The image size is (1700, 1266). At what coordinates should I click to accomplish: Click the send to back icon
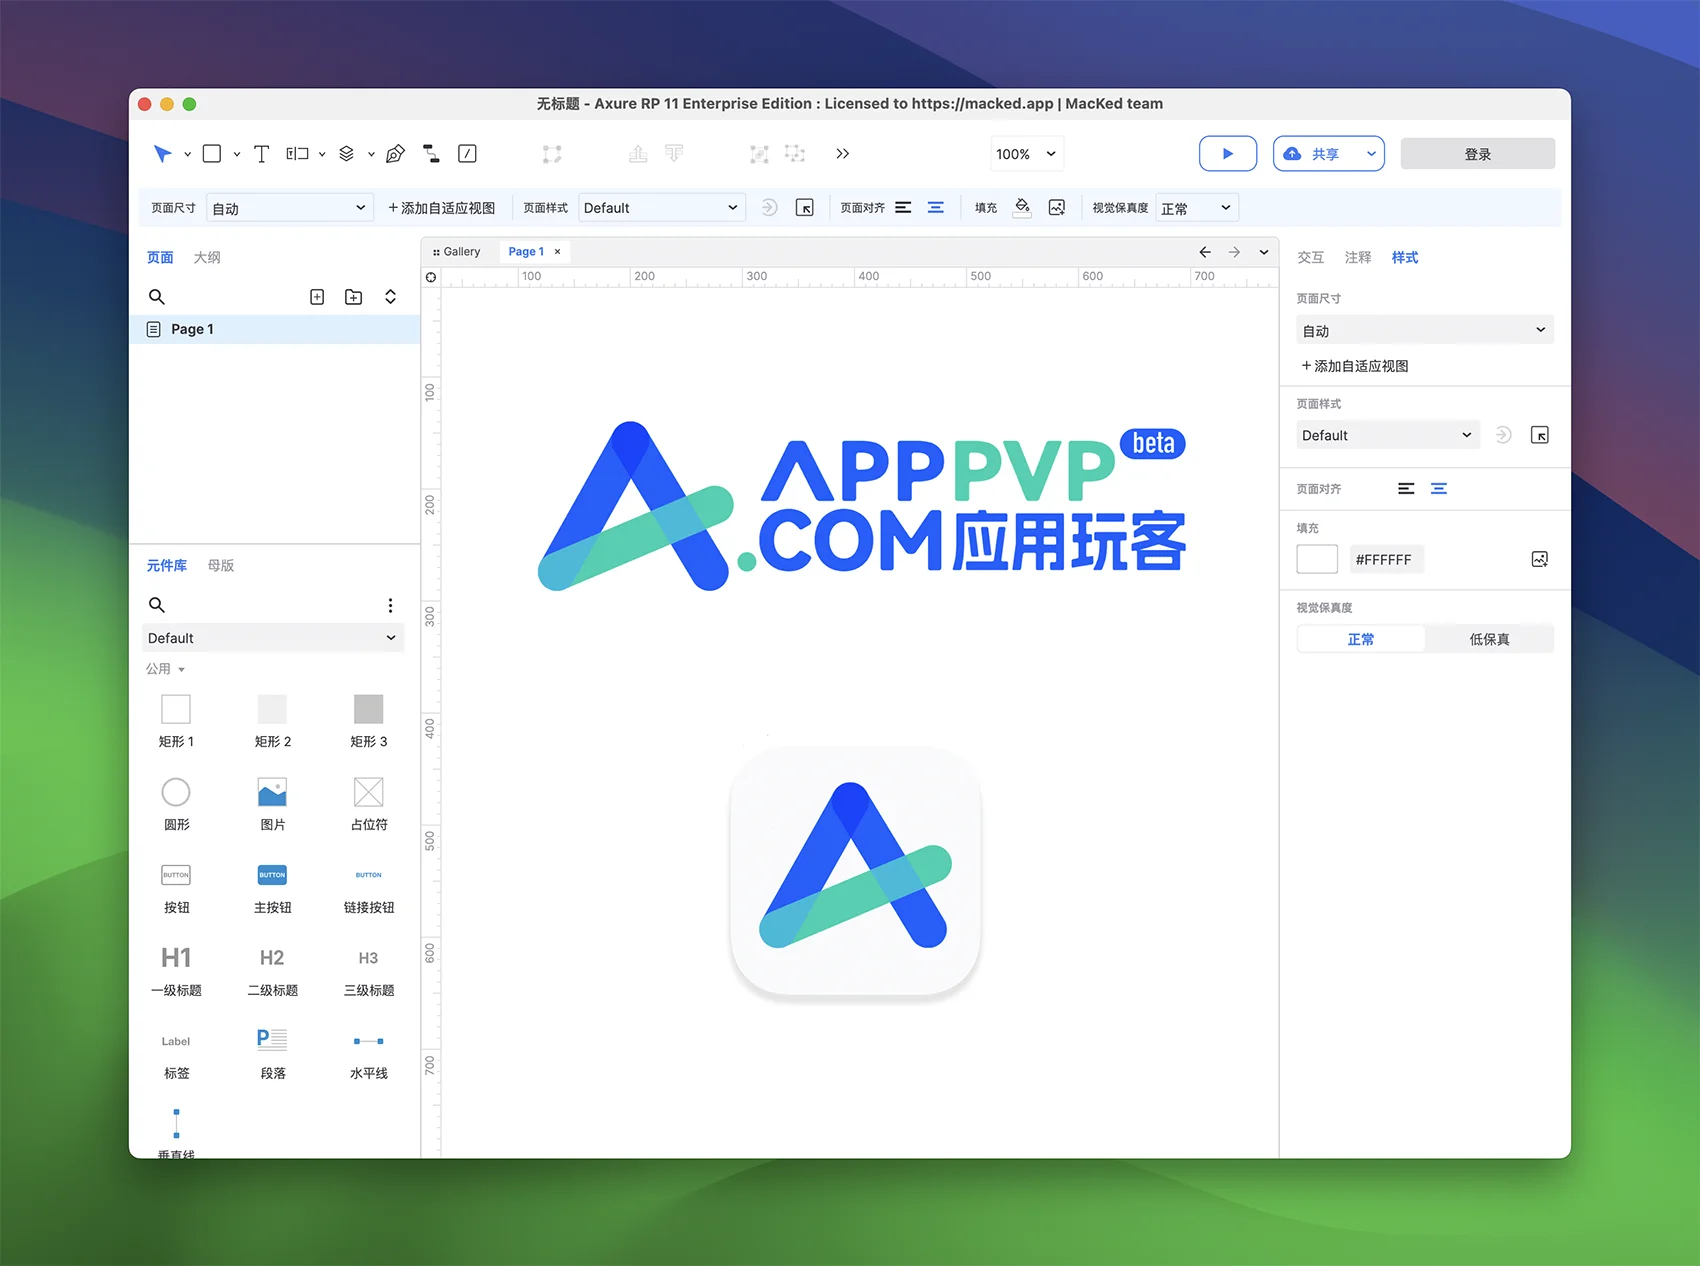674,153
